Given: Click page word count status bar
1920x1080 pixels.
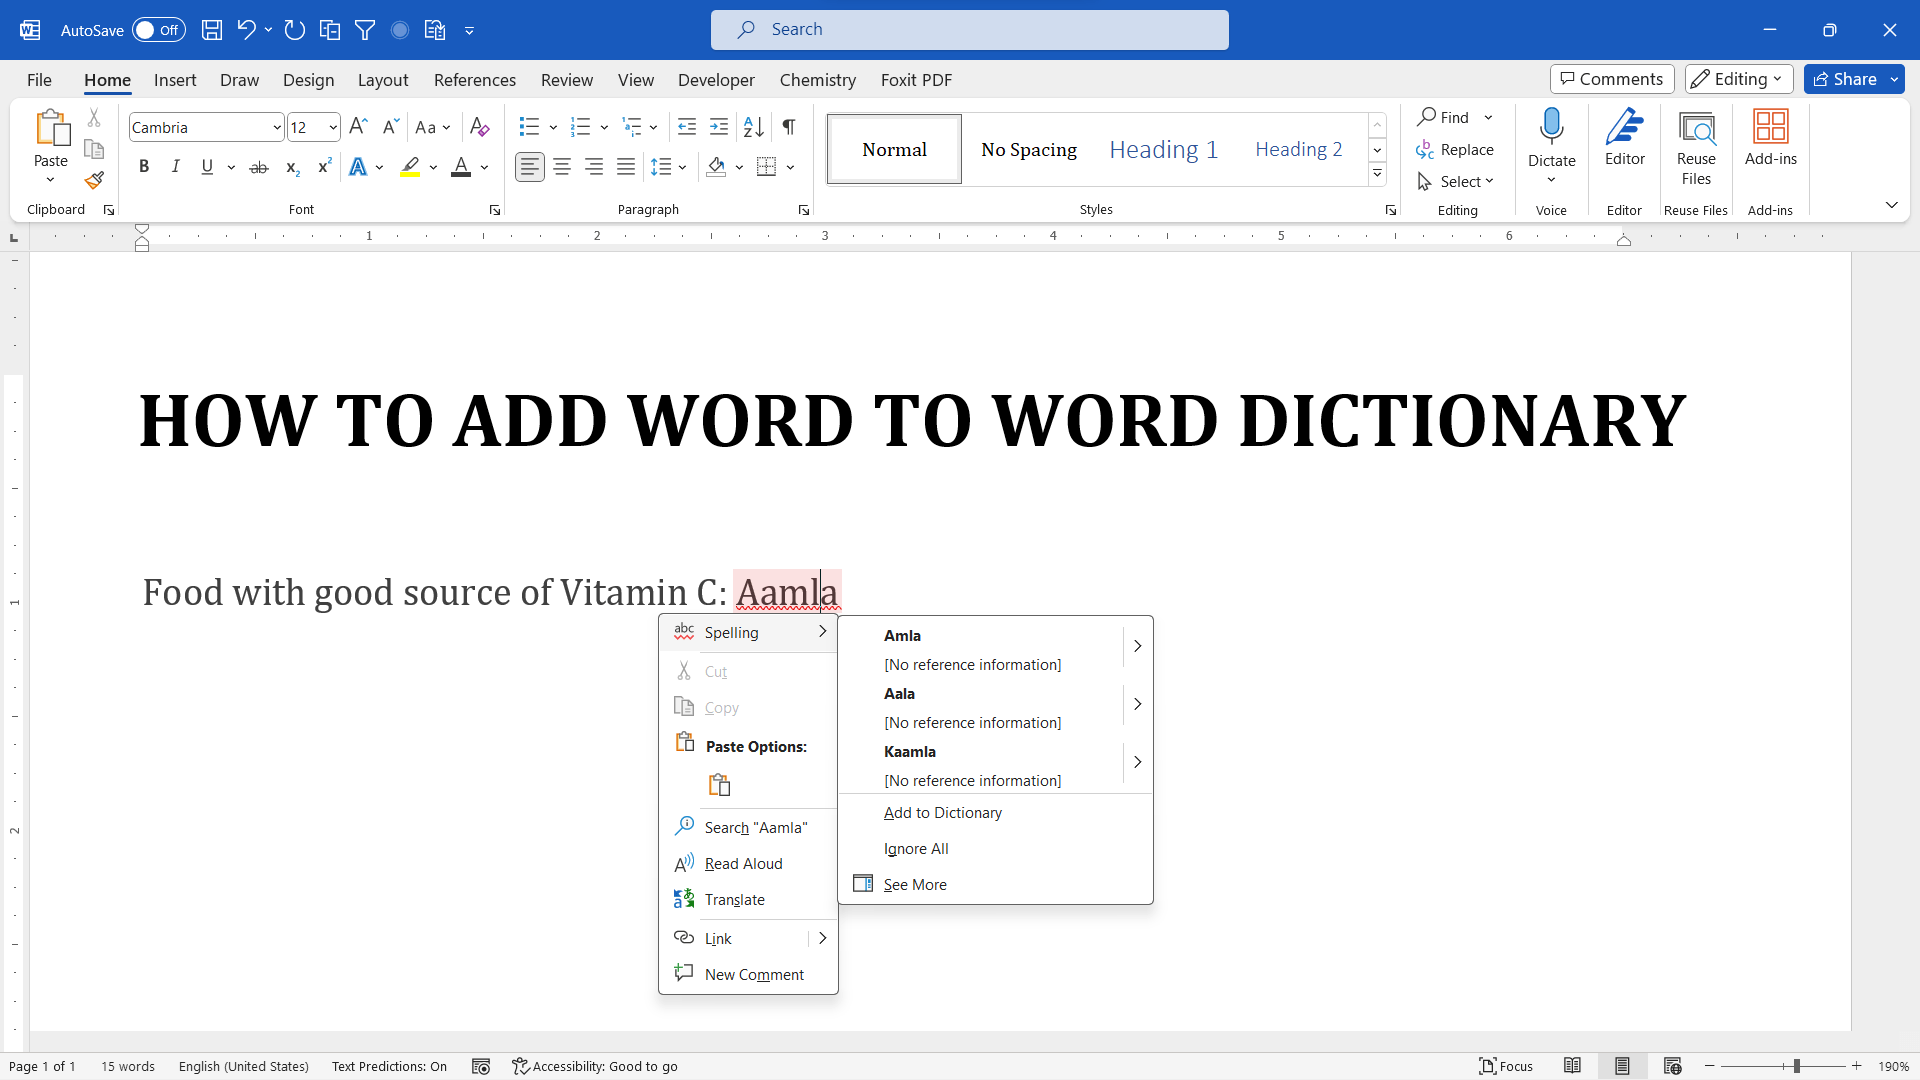Looking at the screenshot, I should pyautogui.click(x=127, y=1065).
